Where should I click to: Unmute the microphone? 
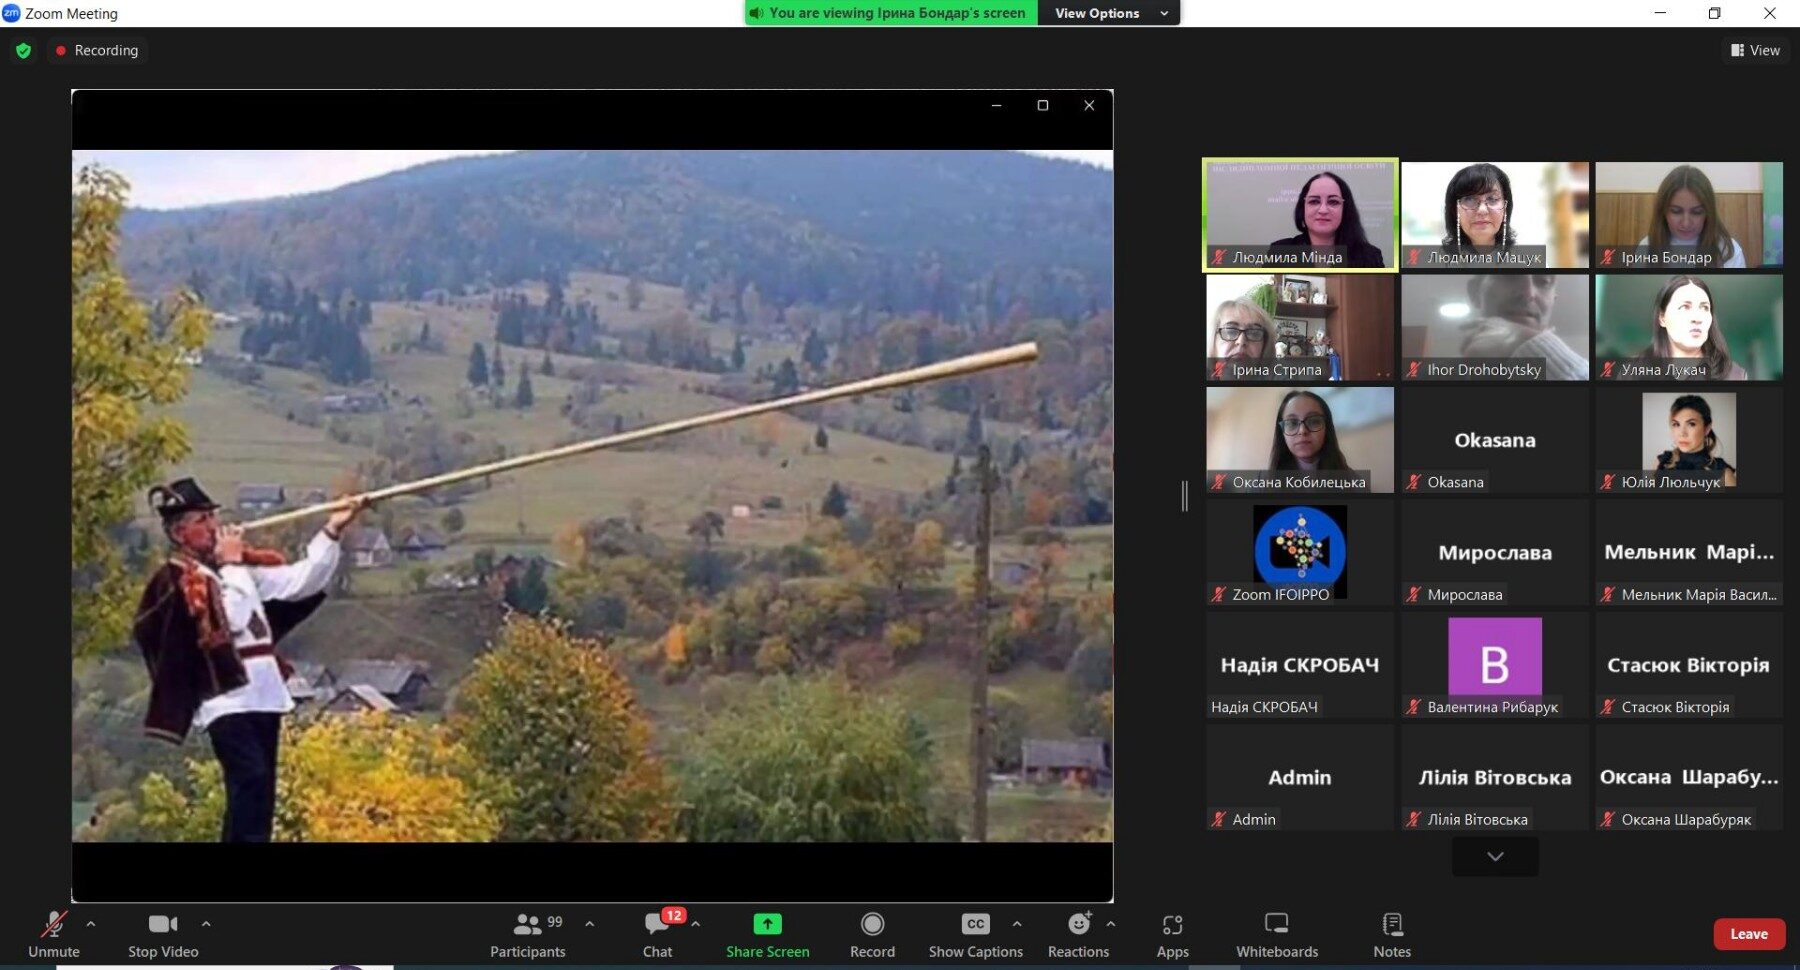pyautogui.click(x=54, y=934)
